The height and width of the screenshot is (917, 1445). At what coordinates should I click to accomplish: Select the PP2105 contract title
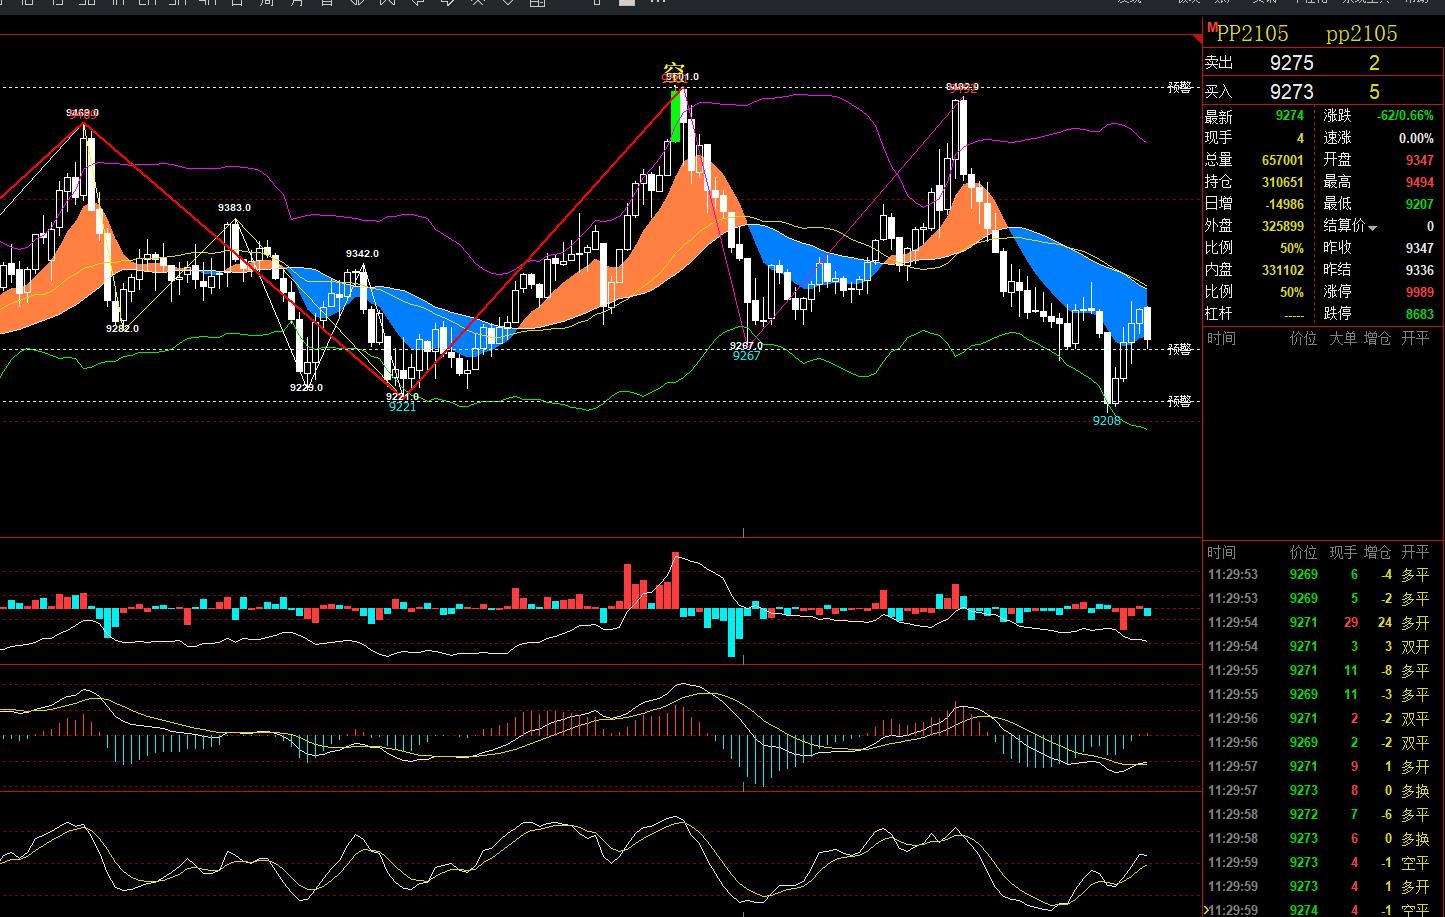coord(1252,34)
